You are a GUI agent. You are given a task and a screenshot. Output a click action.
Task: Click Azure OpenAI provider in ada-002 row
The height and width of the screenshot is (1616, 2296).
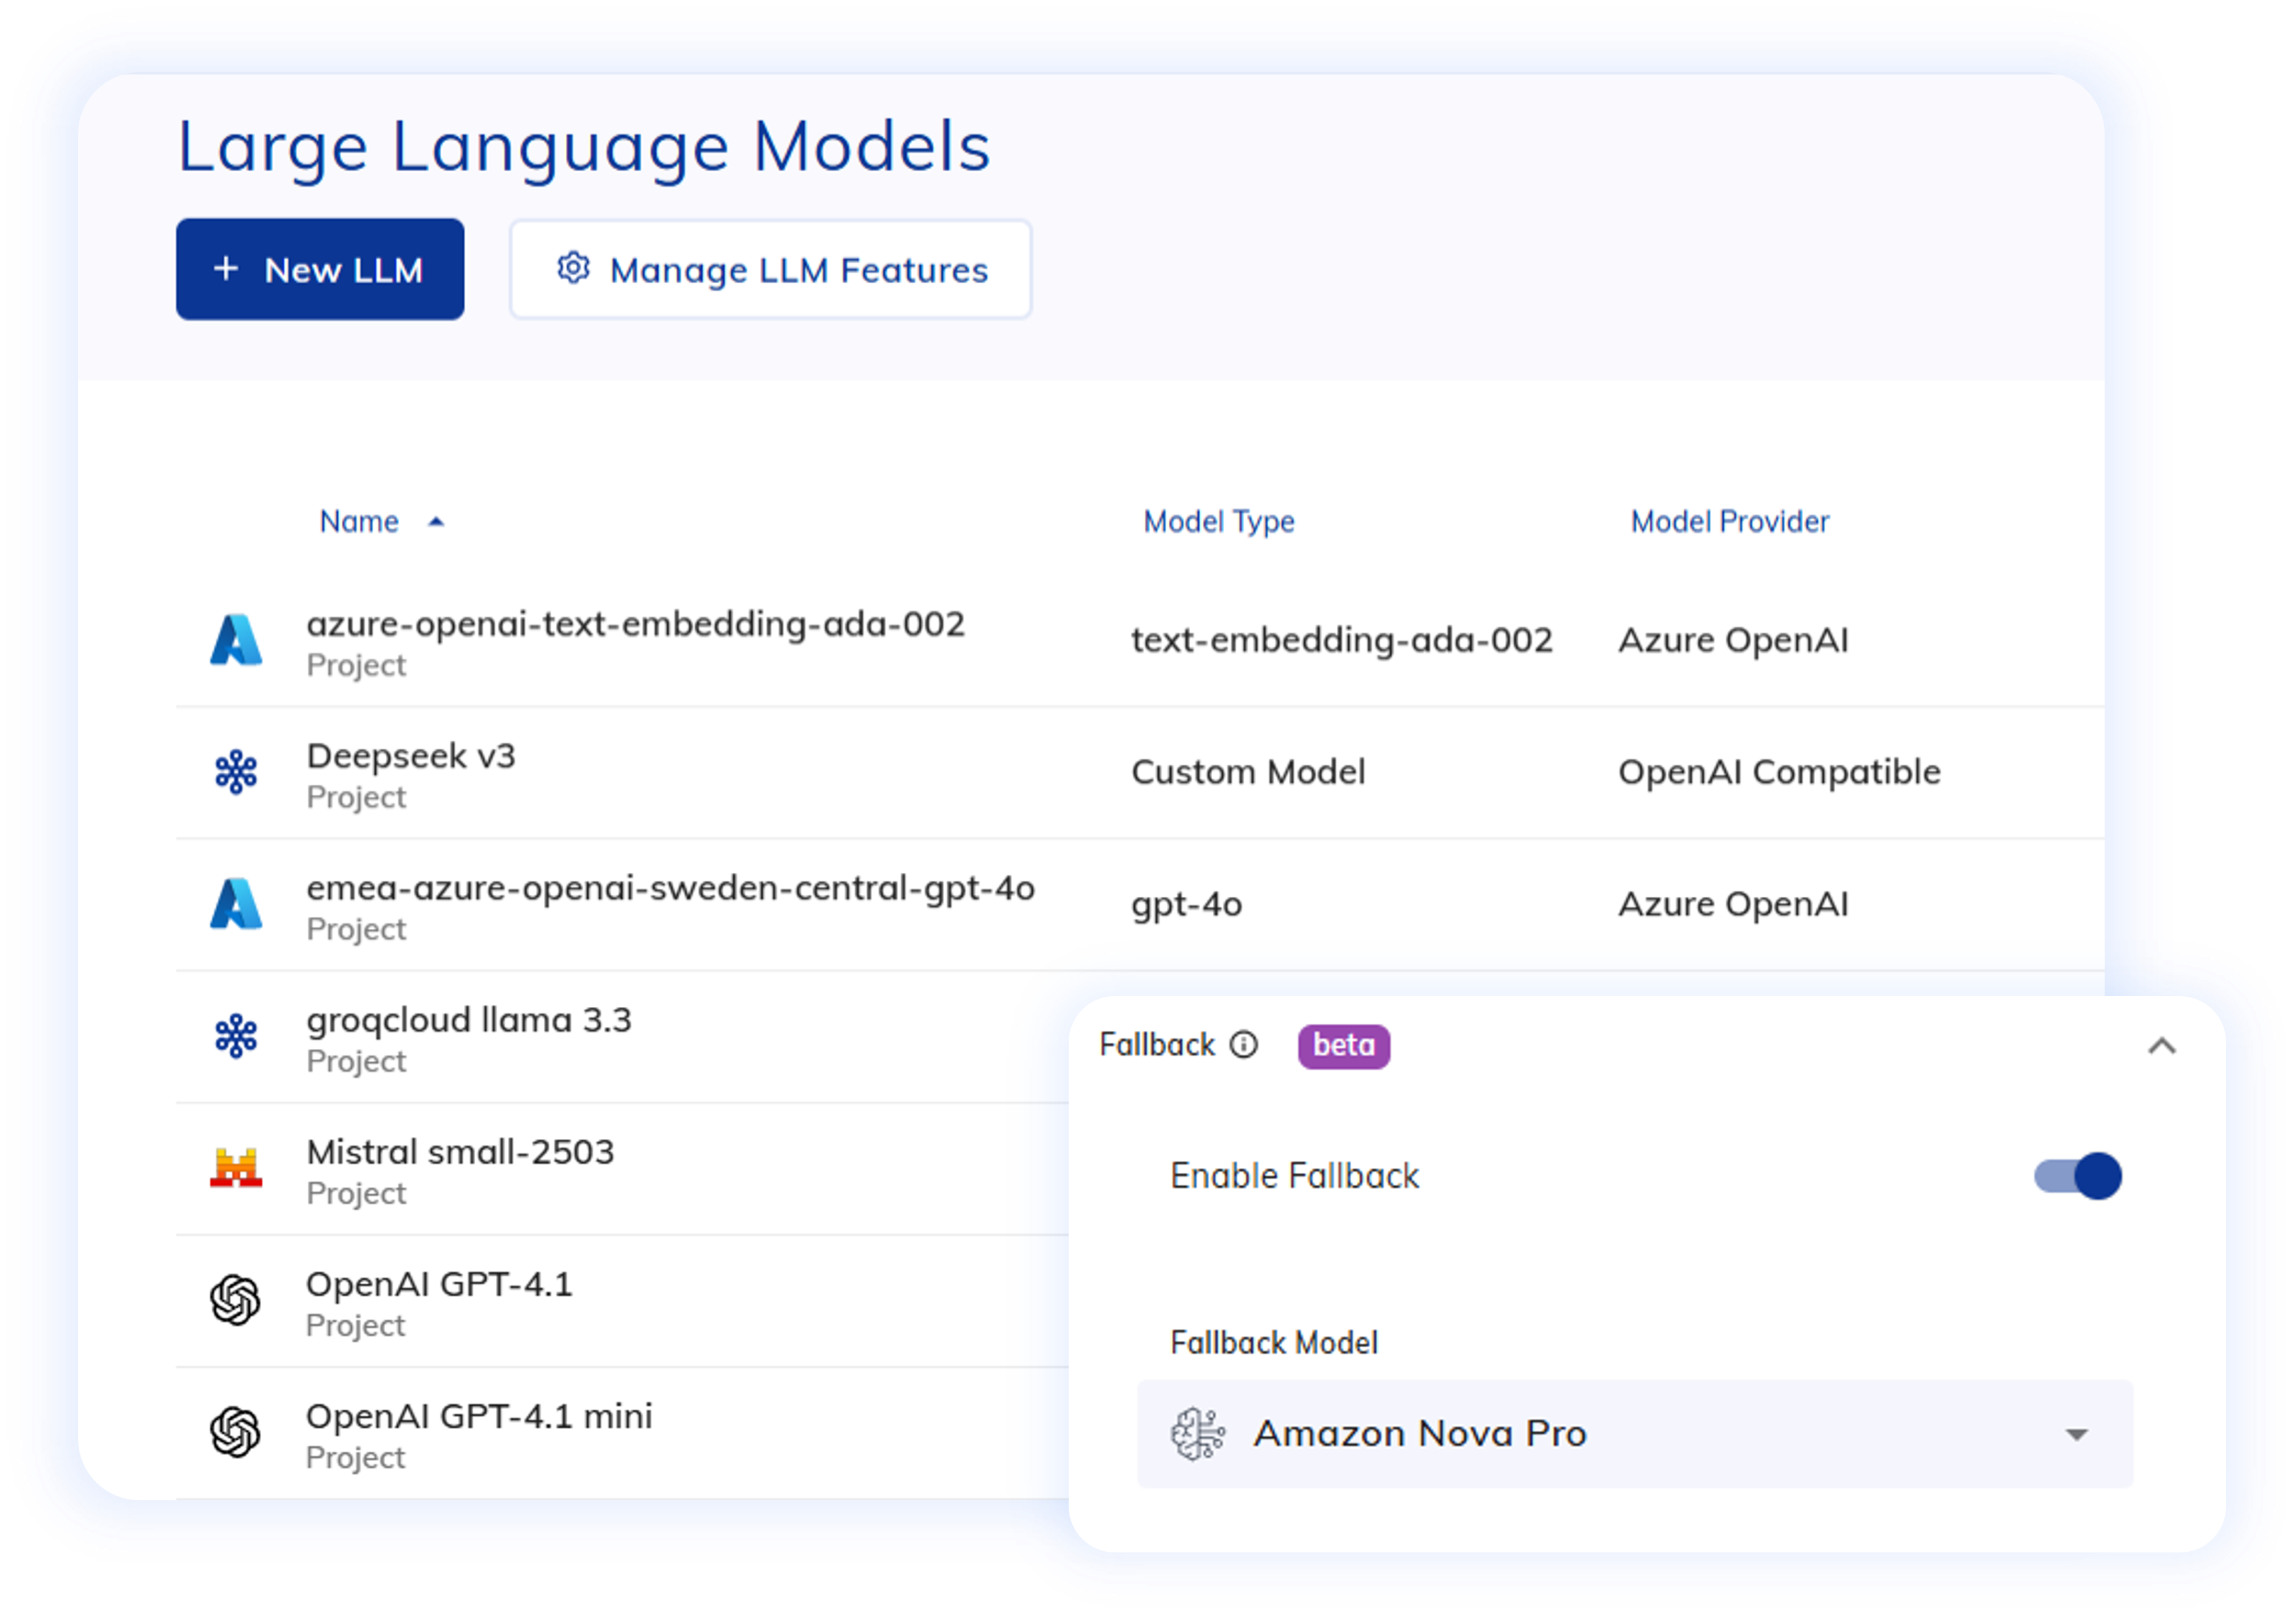1734,640
